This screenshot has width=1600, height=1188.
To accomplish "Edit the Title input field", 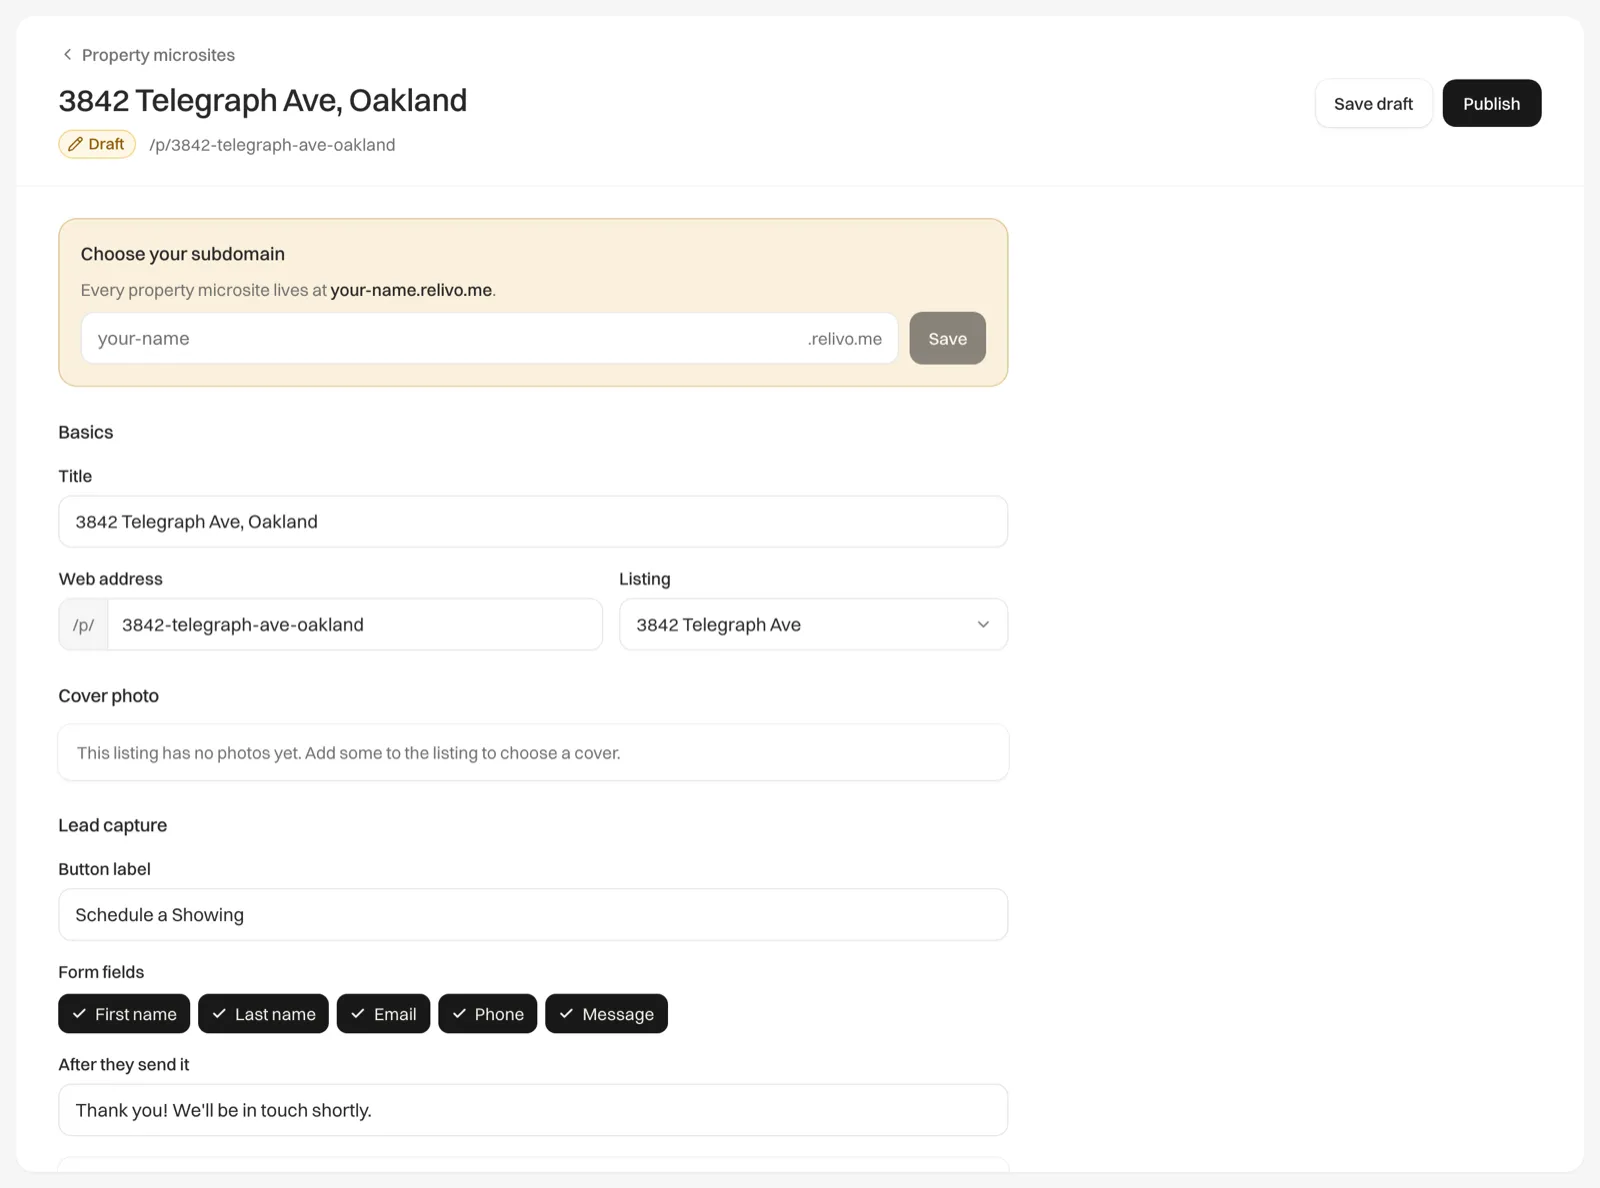I will coord(533,521).
